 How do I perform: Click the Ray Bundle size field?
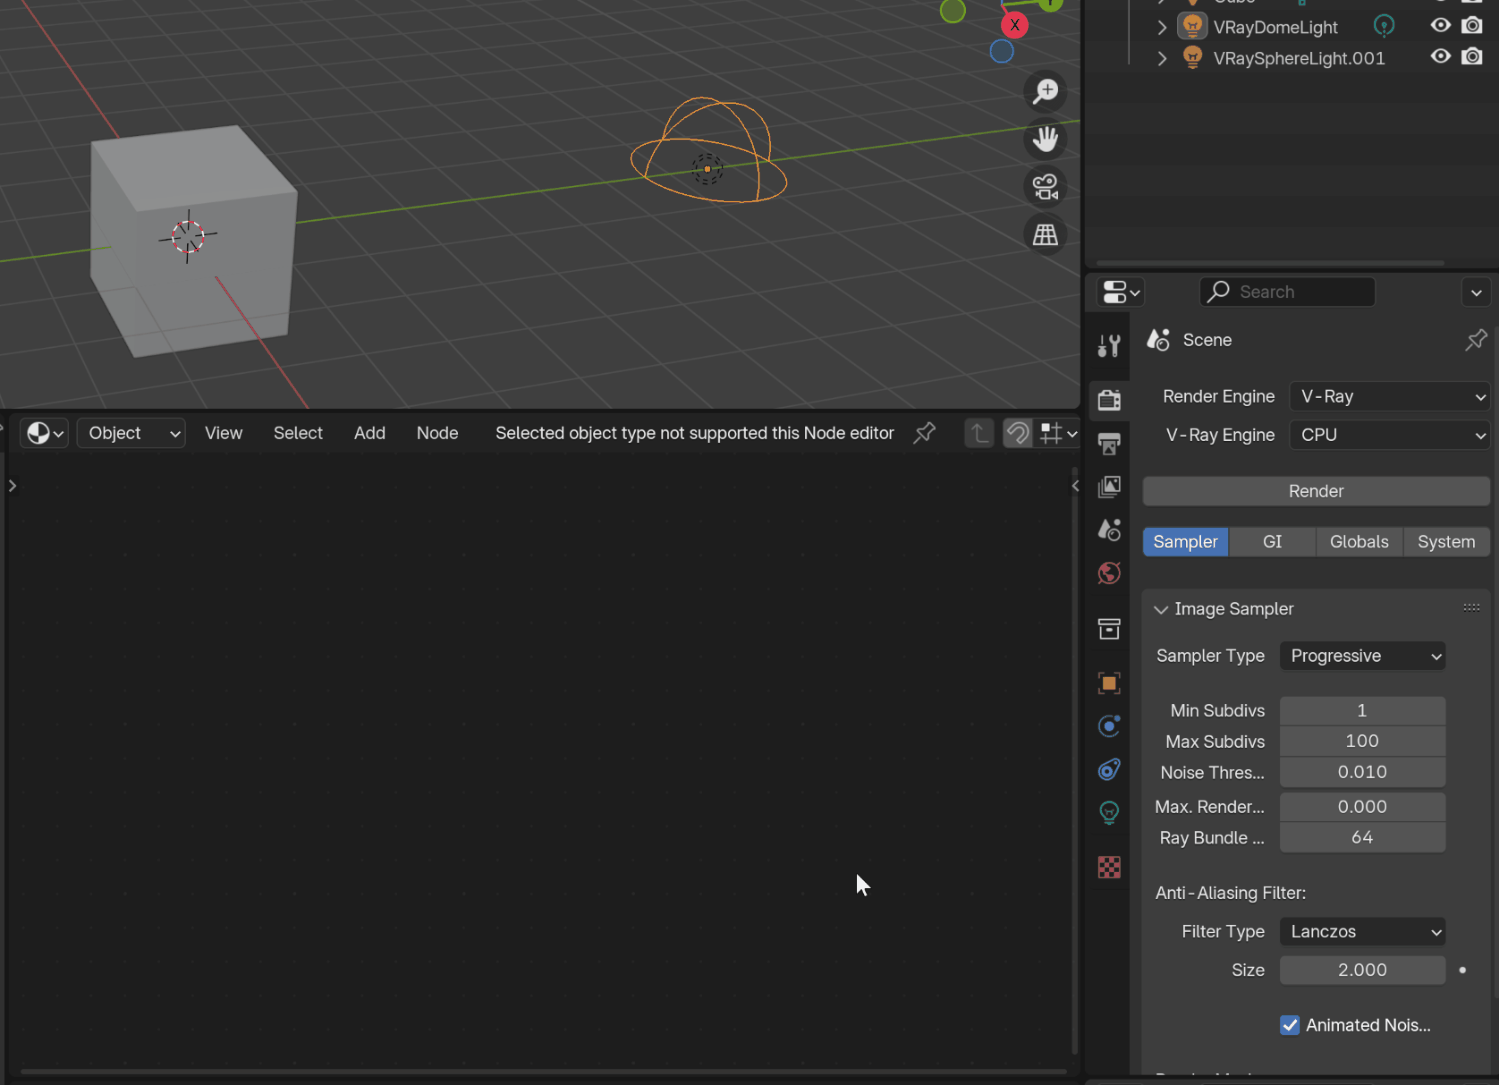(x=1362, y=838)
